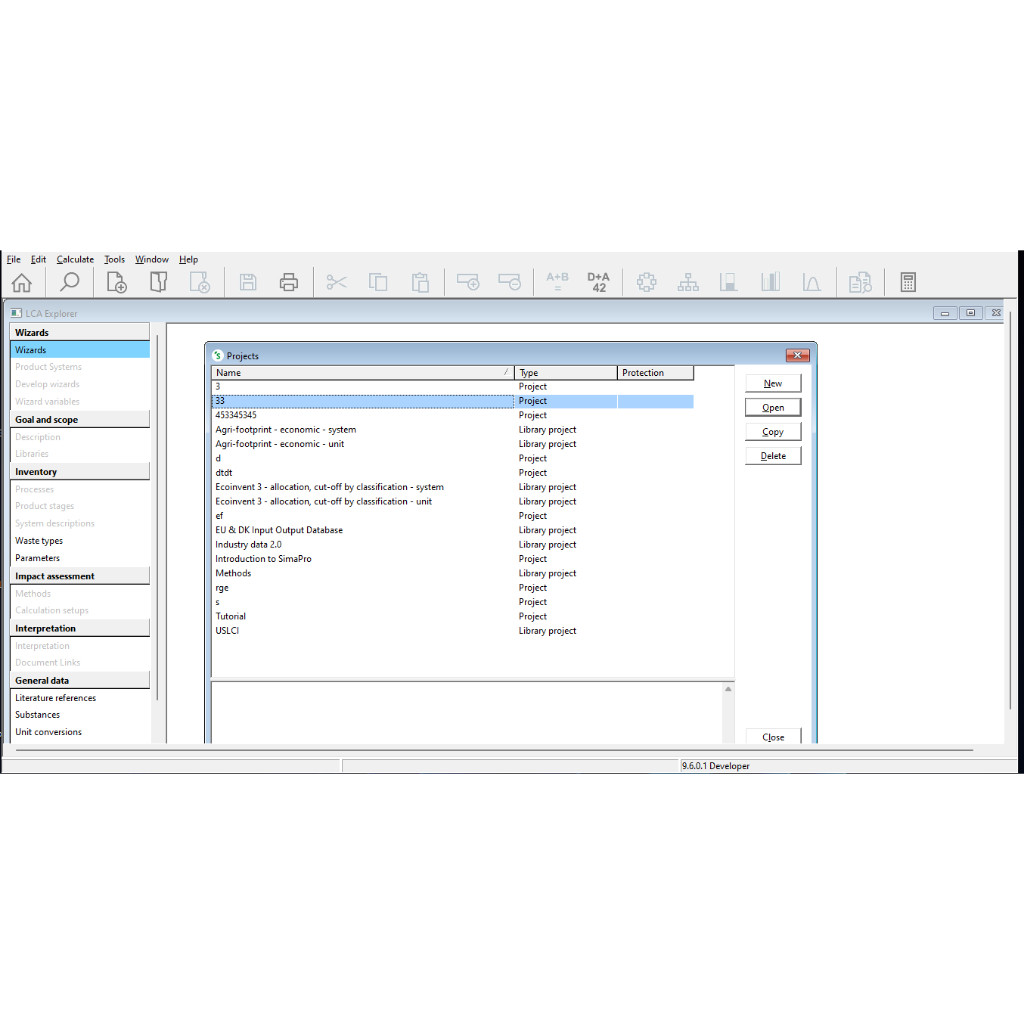
Task: Close the Projects dialog with red X
Action: (797, 355)
